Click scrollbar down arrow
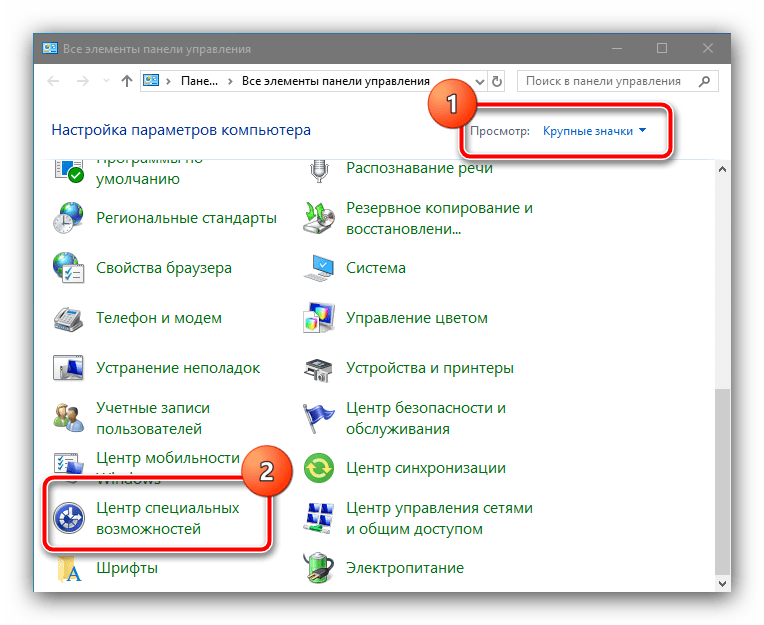The image size is (764, 625). coord(722,583)
